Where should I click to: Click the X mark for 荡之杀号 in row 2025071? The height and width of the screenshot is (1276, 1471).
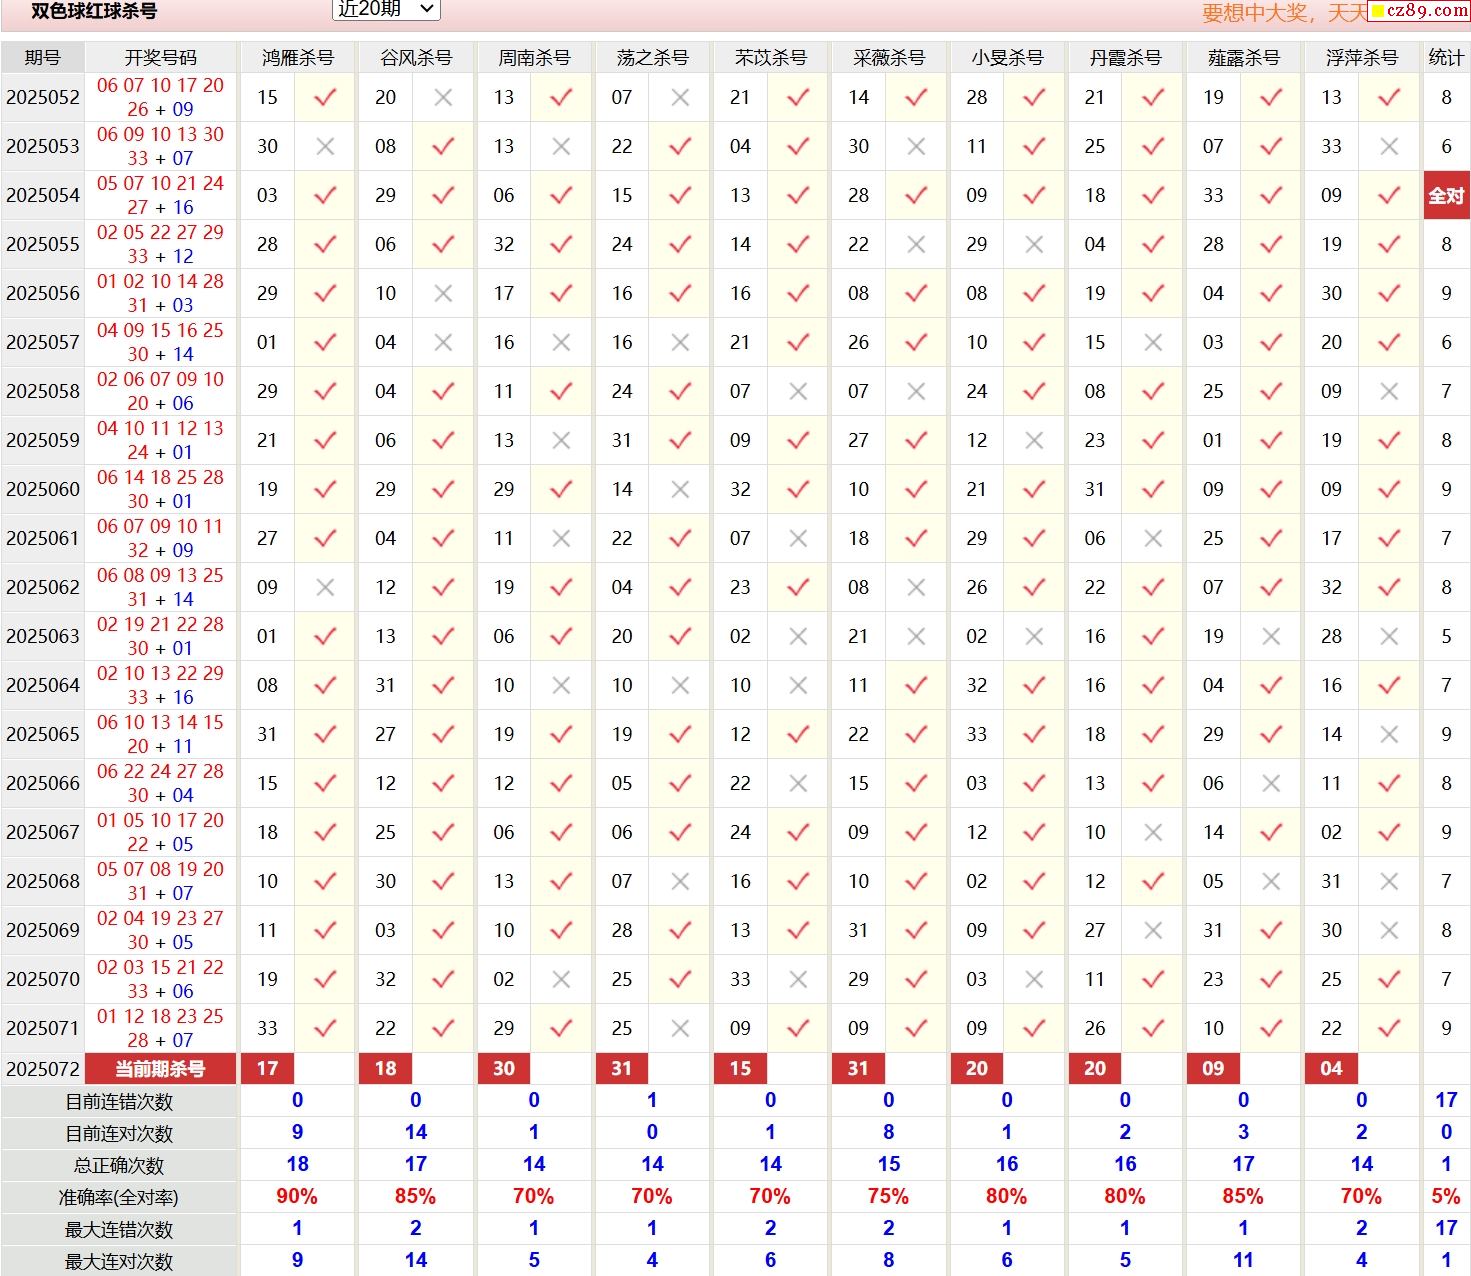(680, 1028)
